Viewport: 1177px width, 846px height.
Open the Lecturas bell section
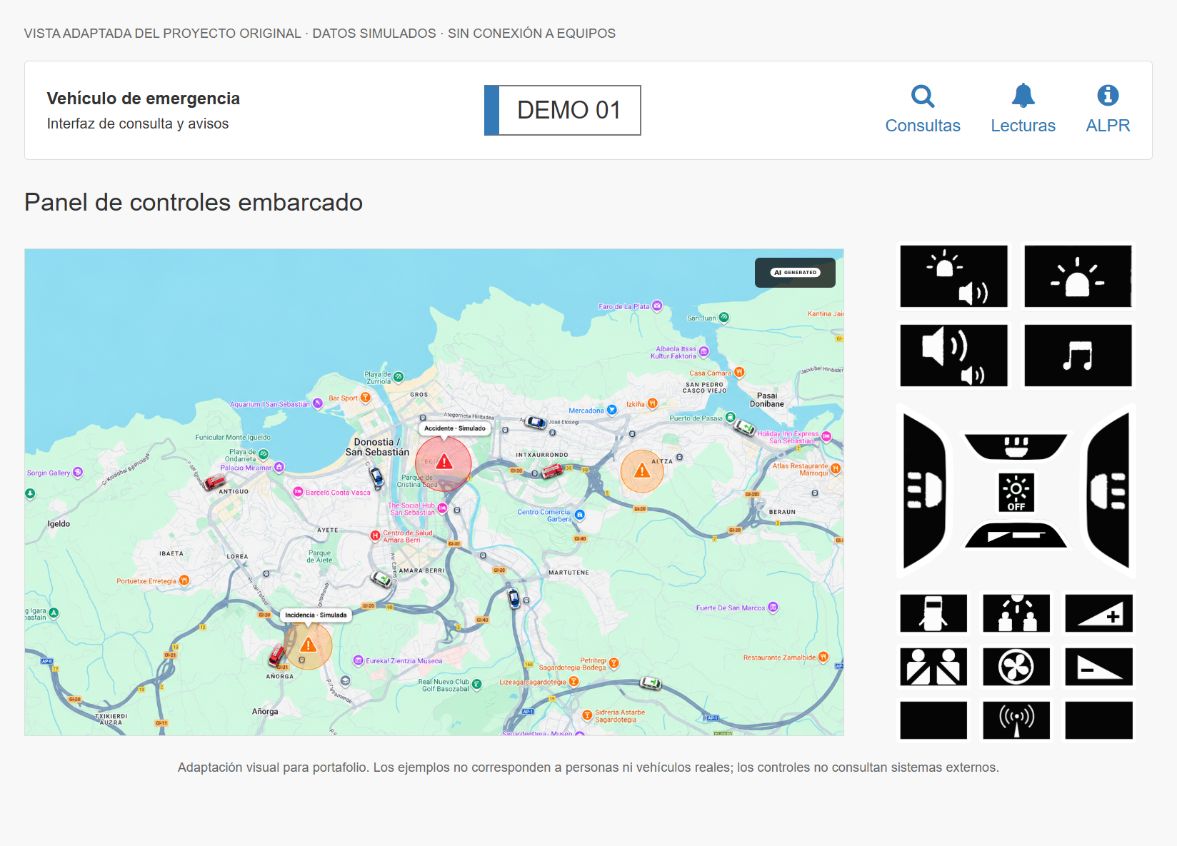click(x=1023, y=110)
